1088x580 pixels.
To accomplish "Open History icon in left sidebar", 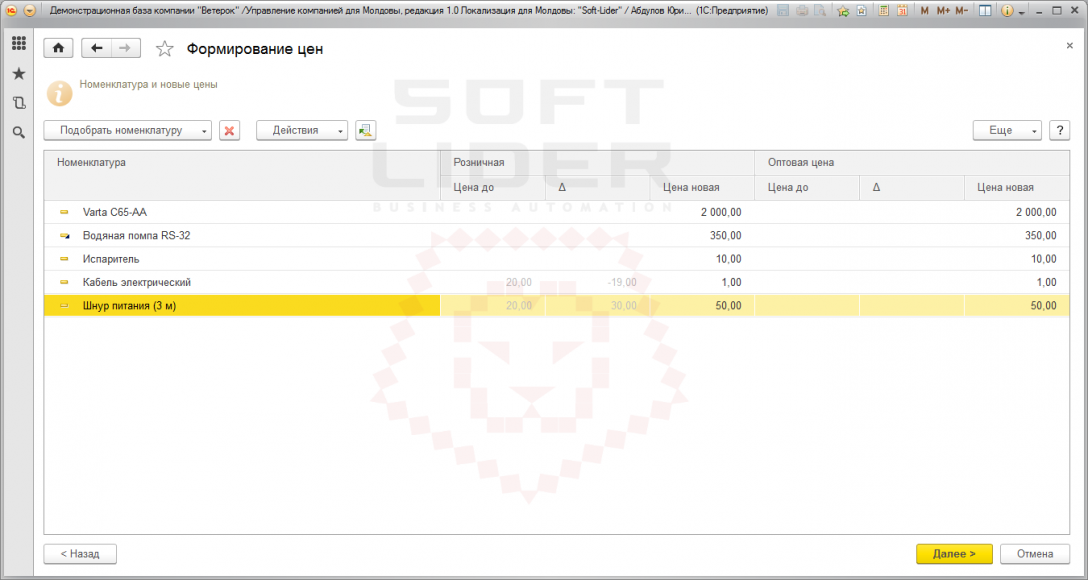I will [19, 103].
